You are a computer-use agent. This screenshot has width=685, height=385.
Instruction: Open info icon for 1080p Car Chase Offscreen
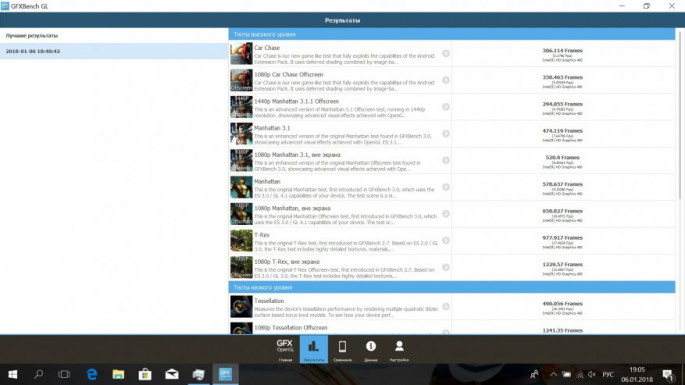click(446, 80)
